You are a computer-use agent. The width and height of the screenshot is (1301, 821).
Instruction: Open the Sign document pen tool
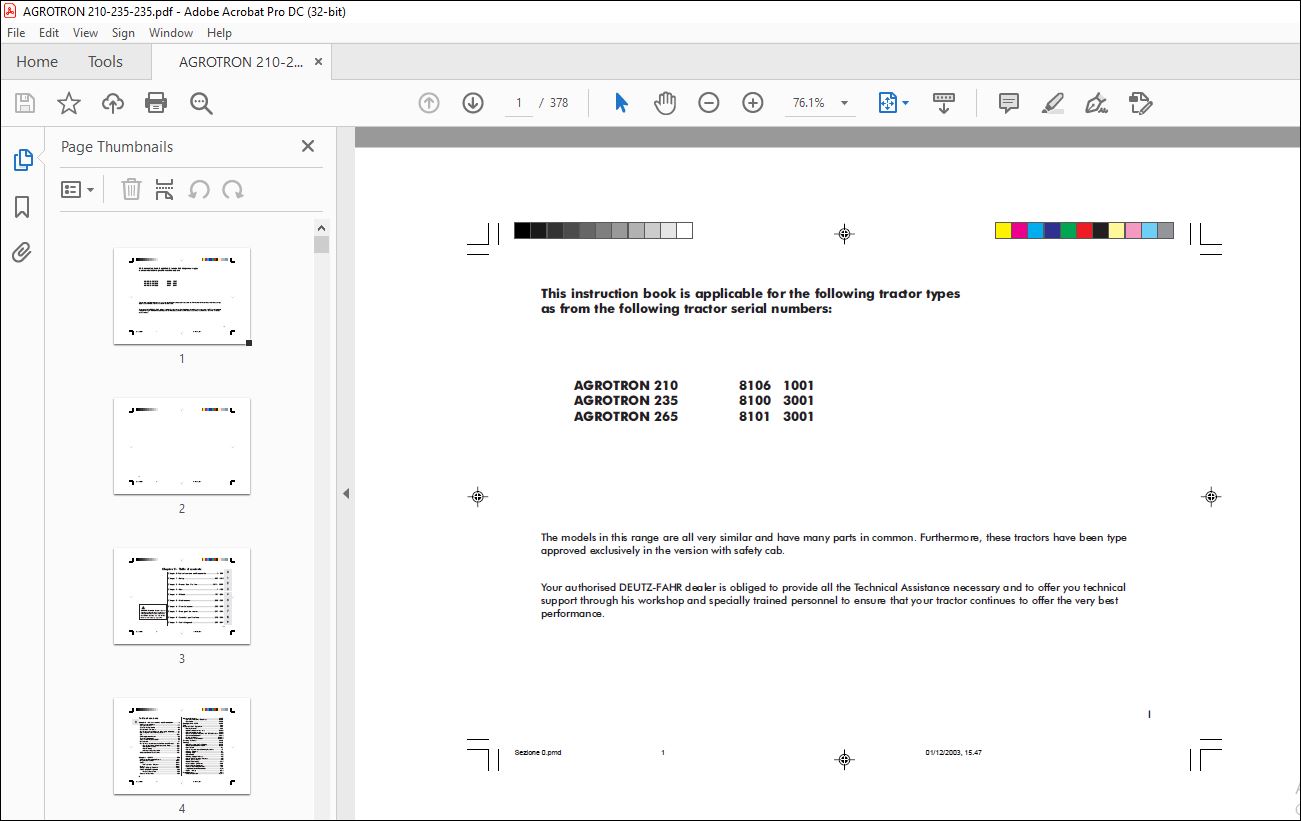click(x=1097, y=103)
